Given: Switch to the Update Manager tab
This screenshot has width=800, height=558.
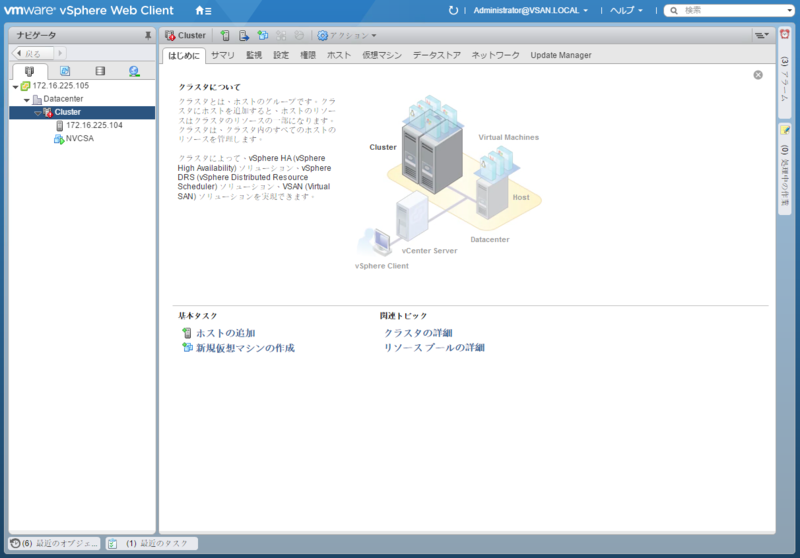Looking at the screenshot, I should tap(561, 55).
